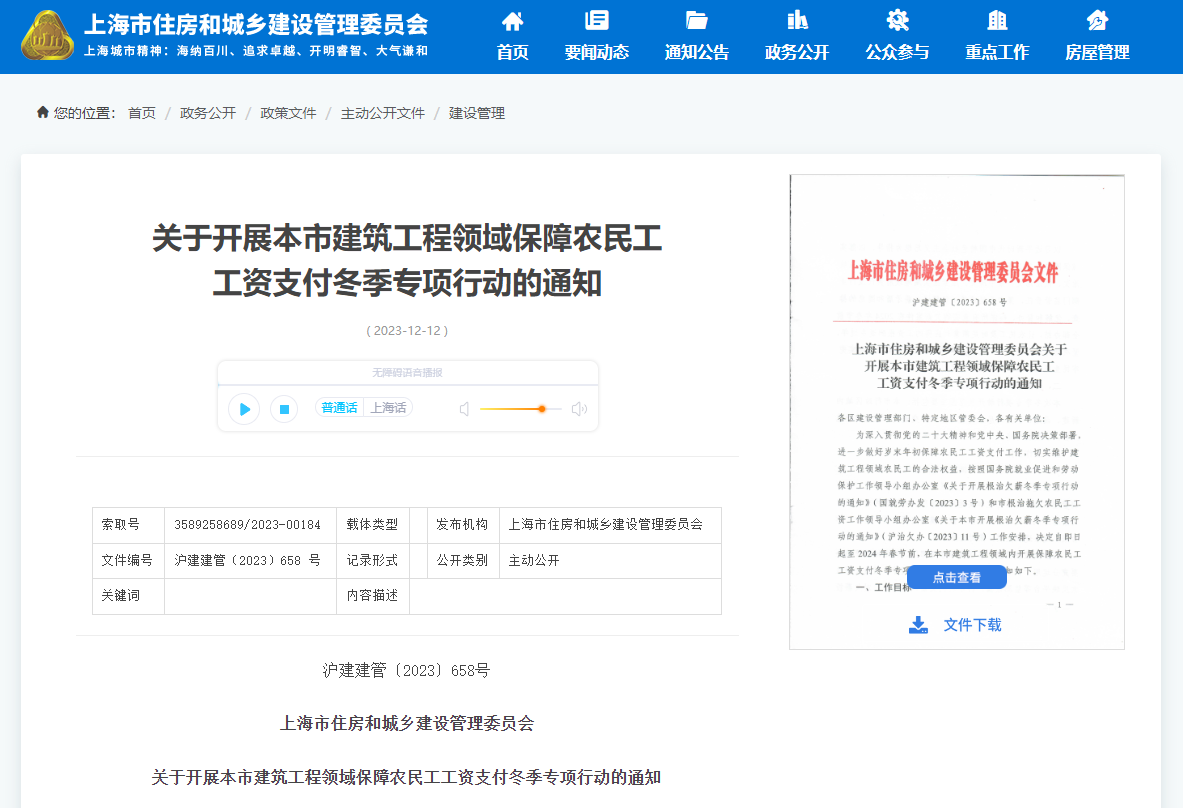Click the 点击查看 button on the preview
The image size is (1183, 808).
(956, 577)
